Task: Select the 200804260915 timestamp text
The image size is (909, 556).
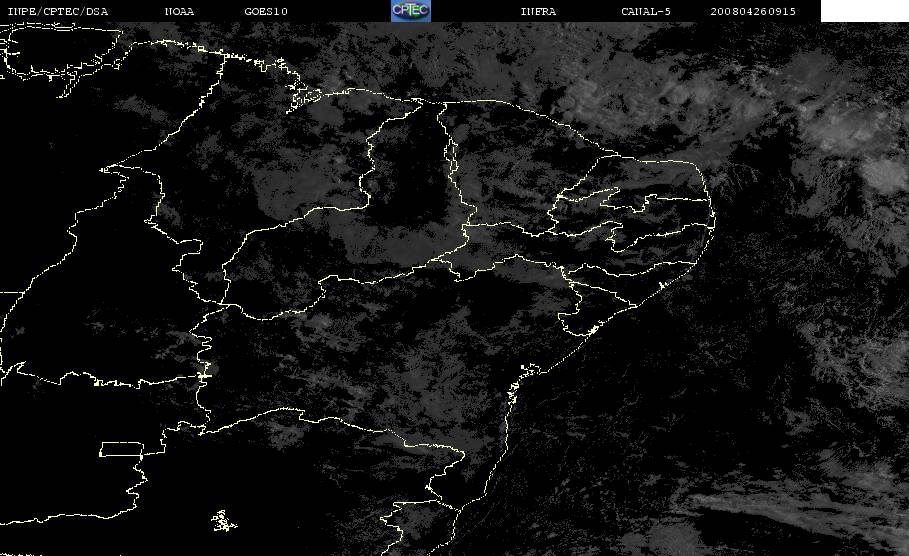Action: [753, 11]
